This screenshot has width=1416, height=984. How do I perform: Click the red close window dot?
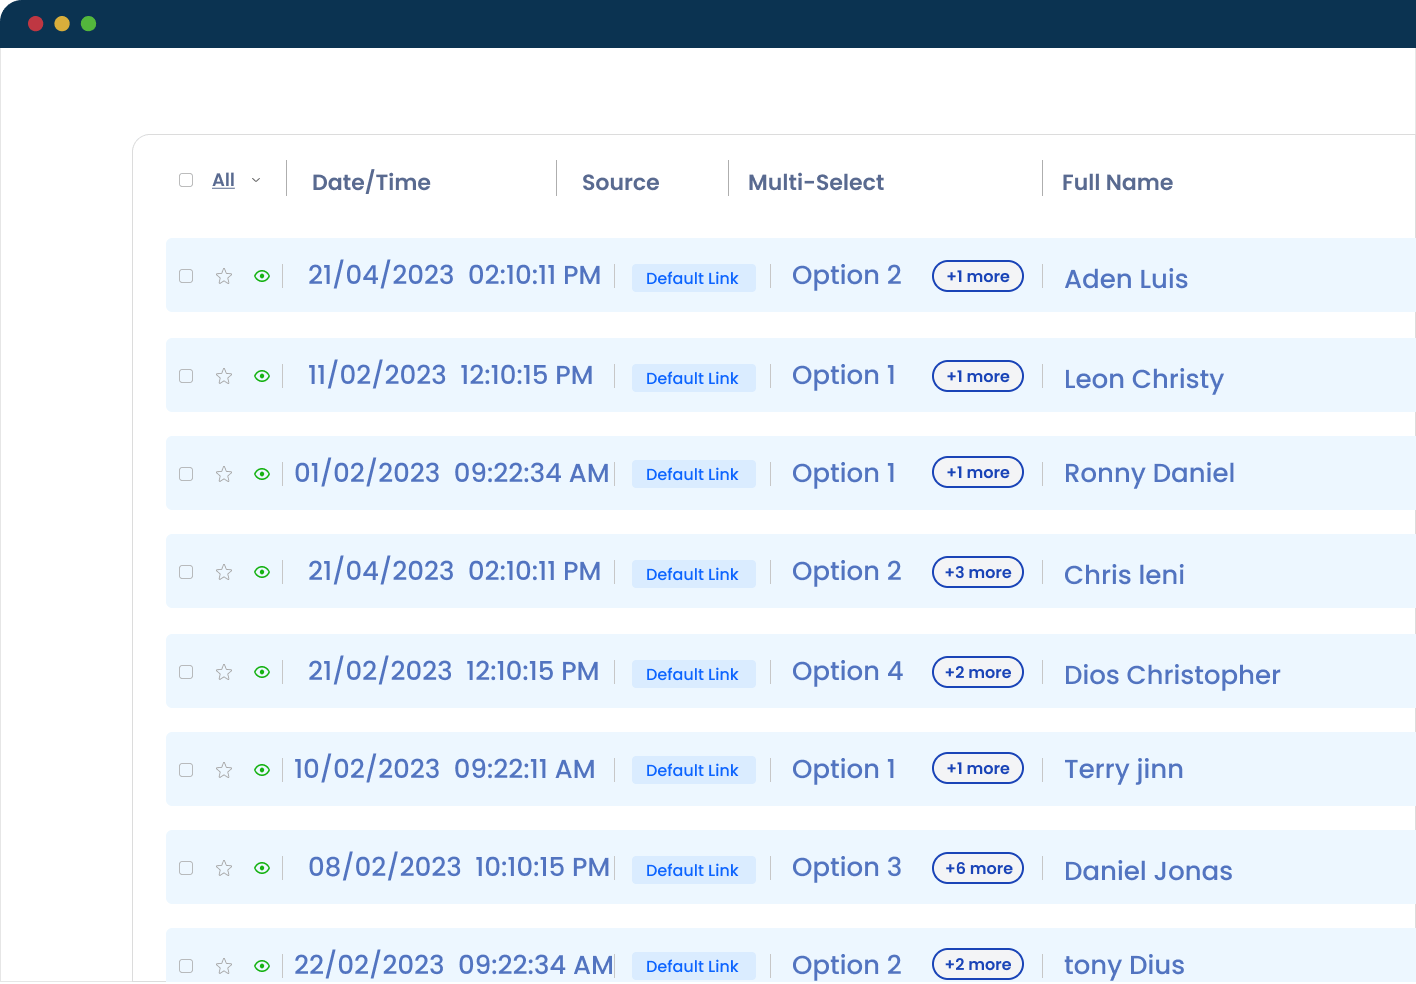point(36,23)
